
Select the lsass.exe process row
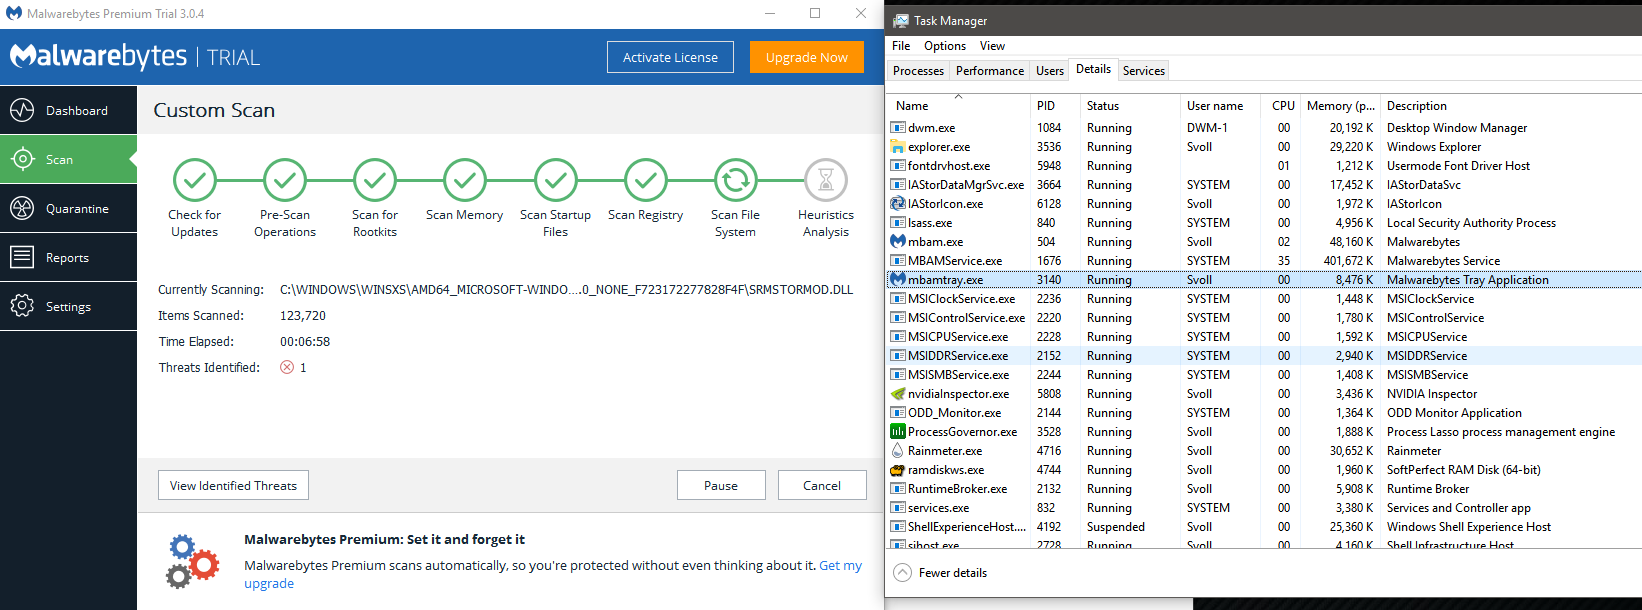click(x=1265, y=223)
